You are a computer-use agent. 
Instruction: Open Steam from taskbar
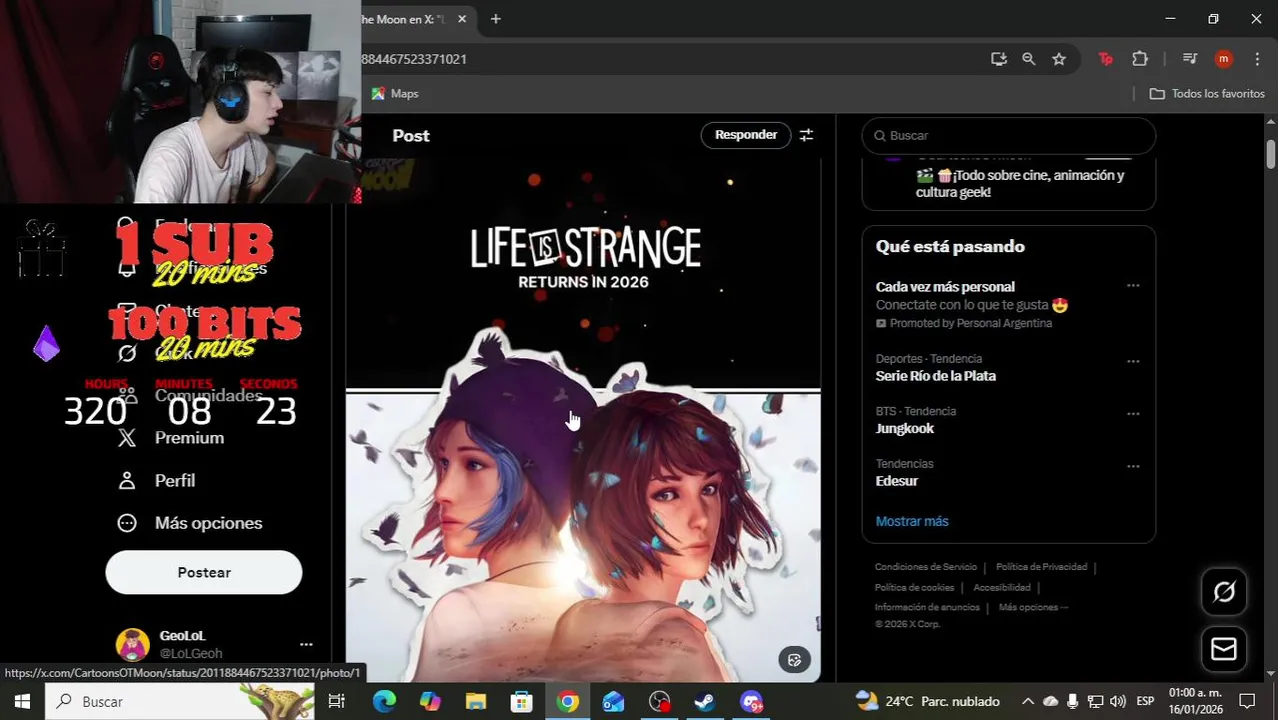(x=705, y=701)
